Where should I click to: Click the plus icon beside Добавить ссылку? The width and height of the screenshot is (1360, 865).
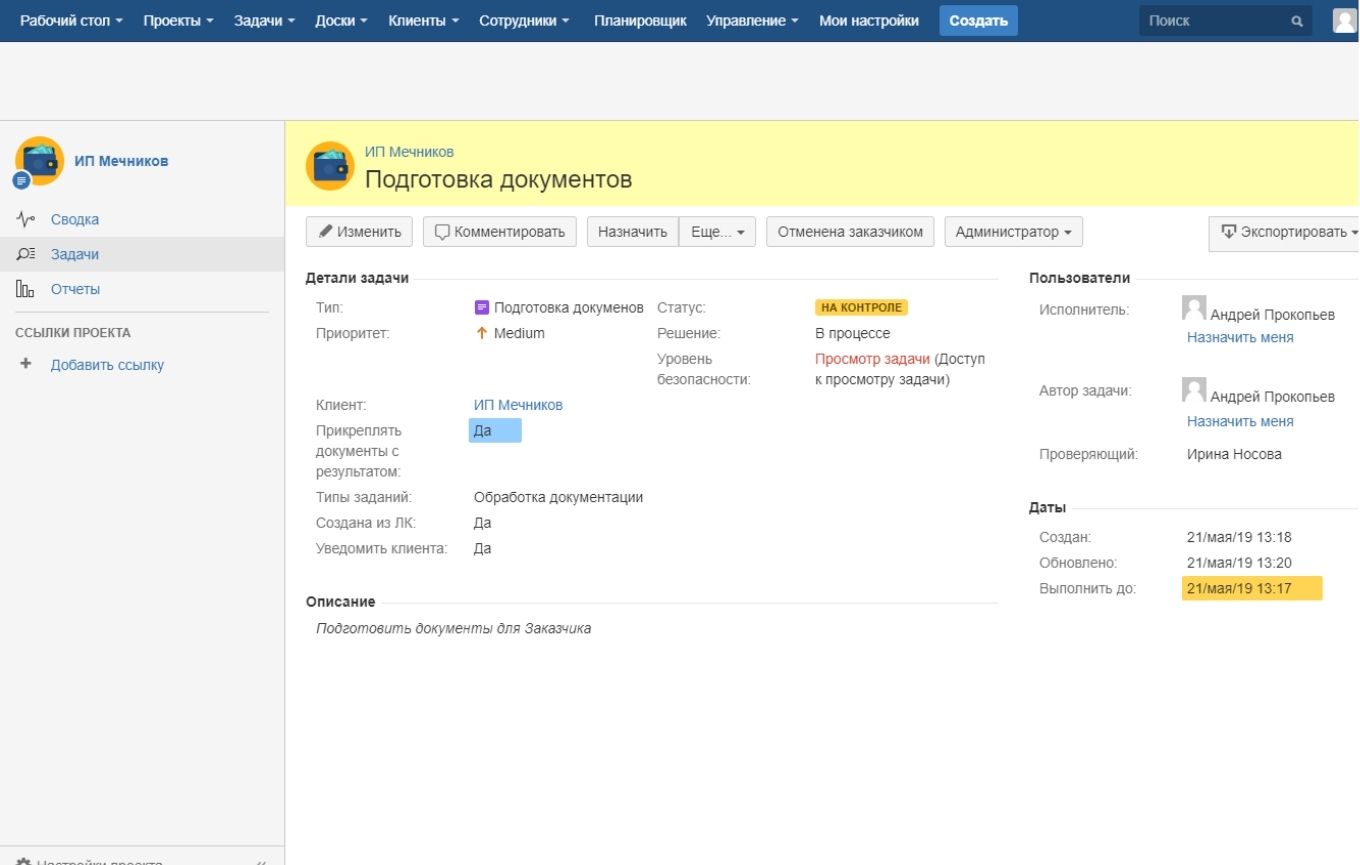pos(26,365)
